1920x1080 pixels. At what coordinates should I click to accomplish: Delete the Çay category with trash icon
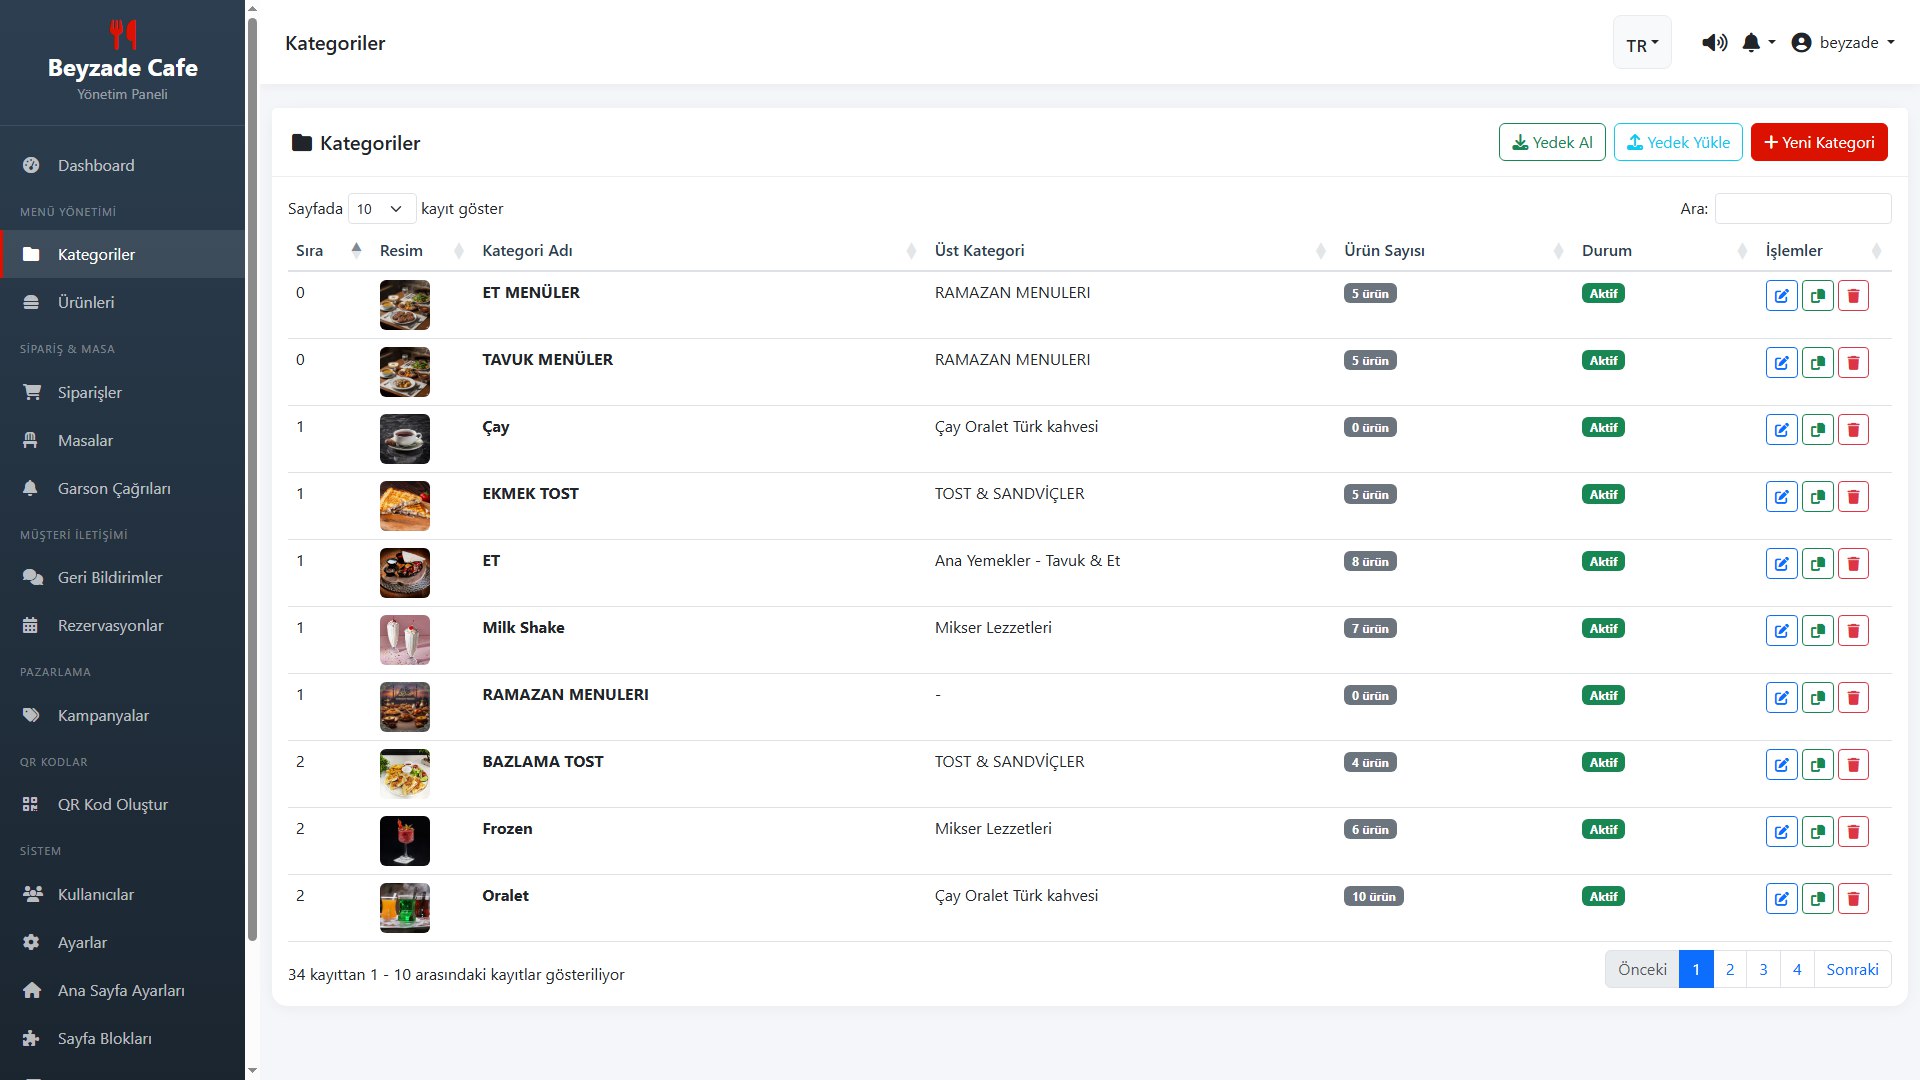coord(1853,430)
